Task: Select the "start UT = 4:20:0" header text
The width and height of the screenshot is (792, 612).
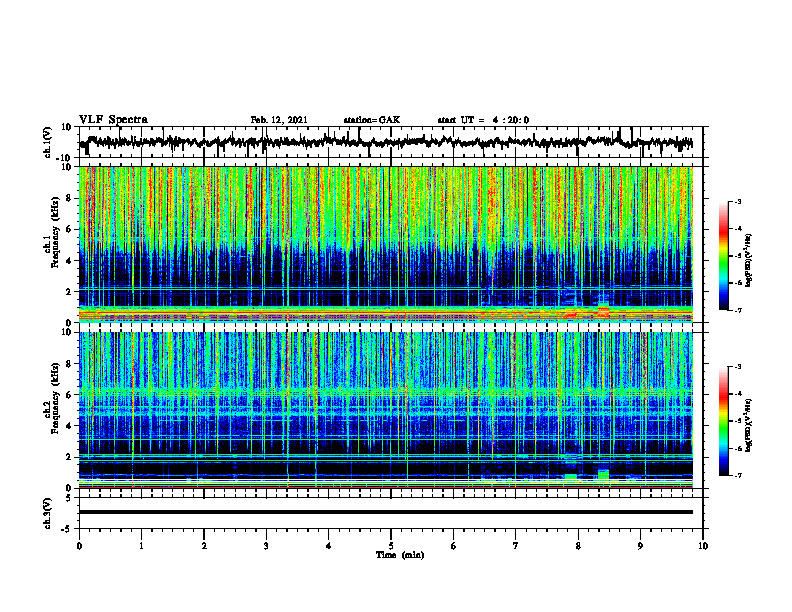Action: (x=483, y=120)
